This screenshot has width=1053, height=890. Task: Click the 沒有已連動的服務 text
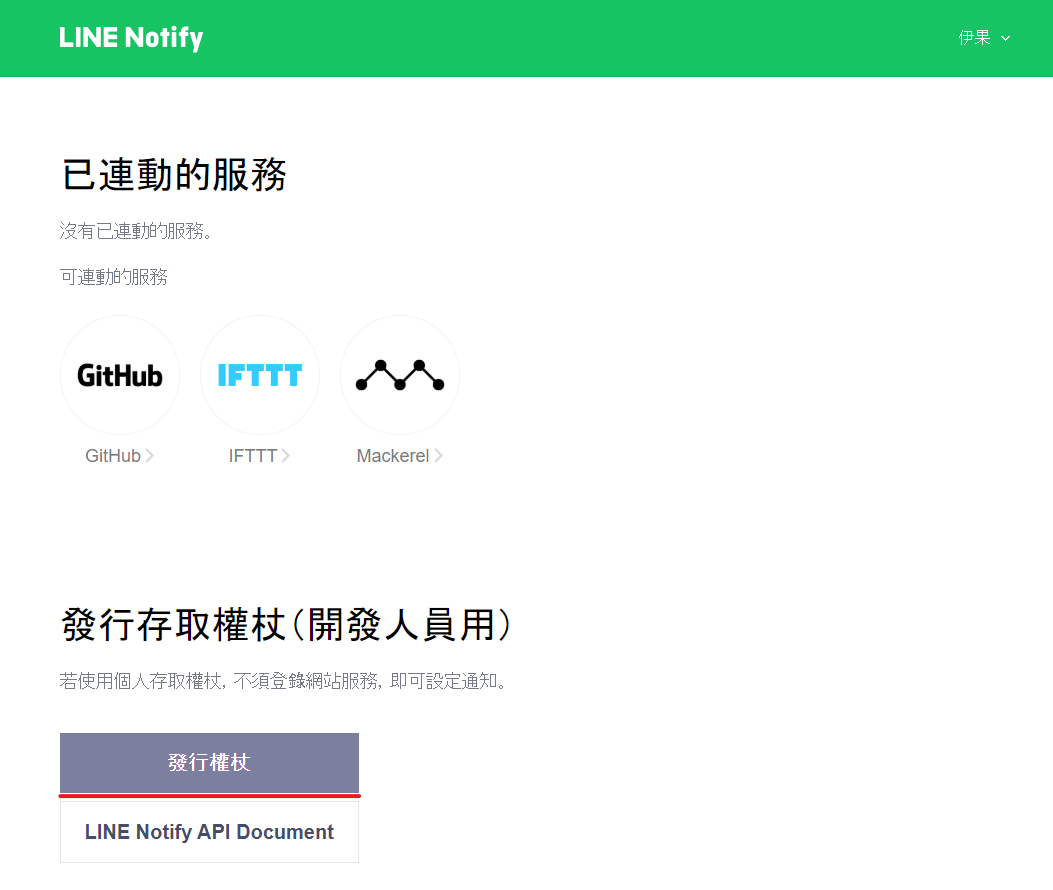136,231
